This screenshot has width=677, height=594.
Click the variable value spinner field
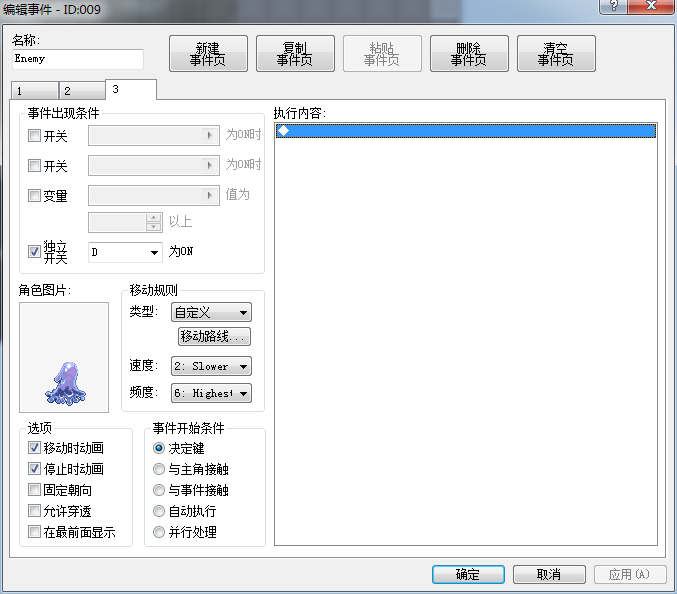[125, 222]
